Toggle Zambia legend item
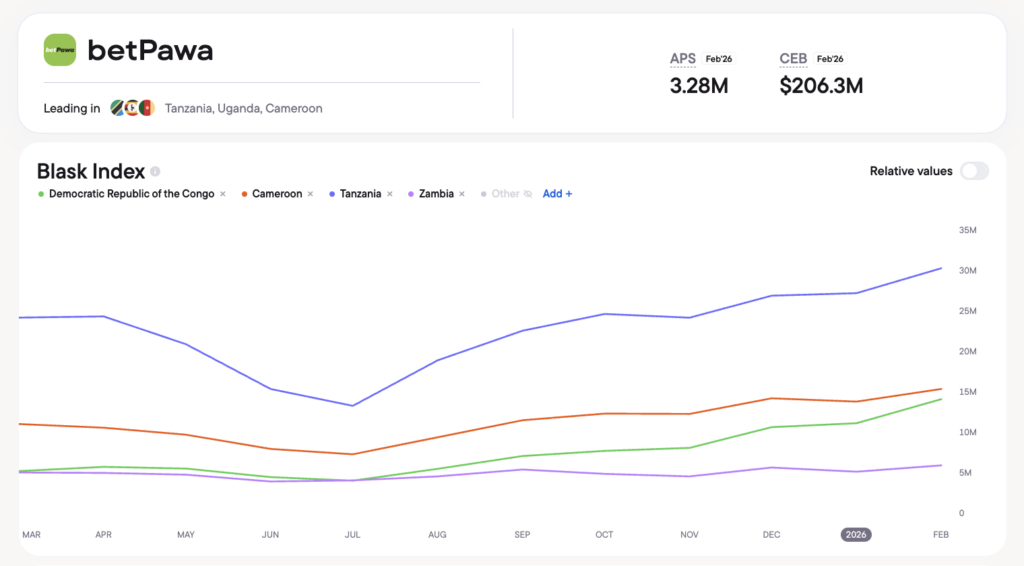The image size is (1024, 566). [x=436, y=194]
